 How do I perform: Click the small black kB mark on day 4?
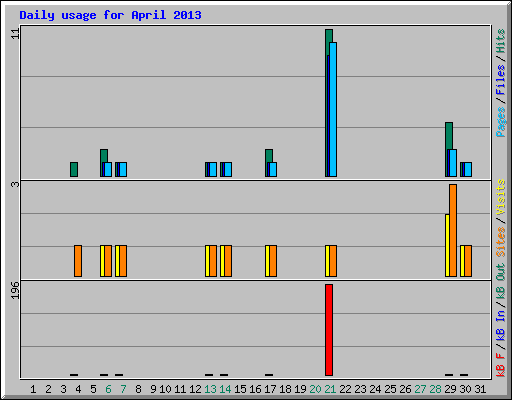click(74, 375)
